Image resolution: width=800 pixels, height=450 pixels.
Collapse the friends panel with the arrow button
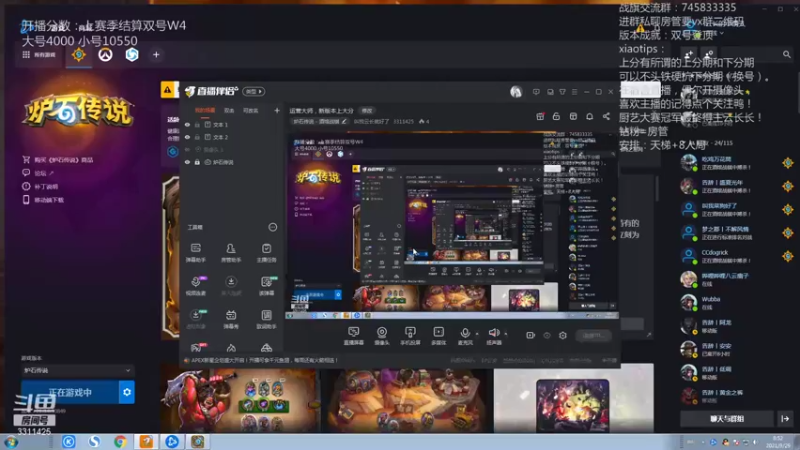[785, 419]
